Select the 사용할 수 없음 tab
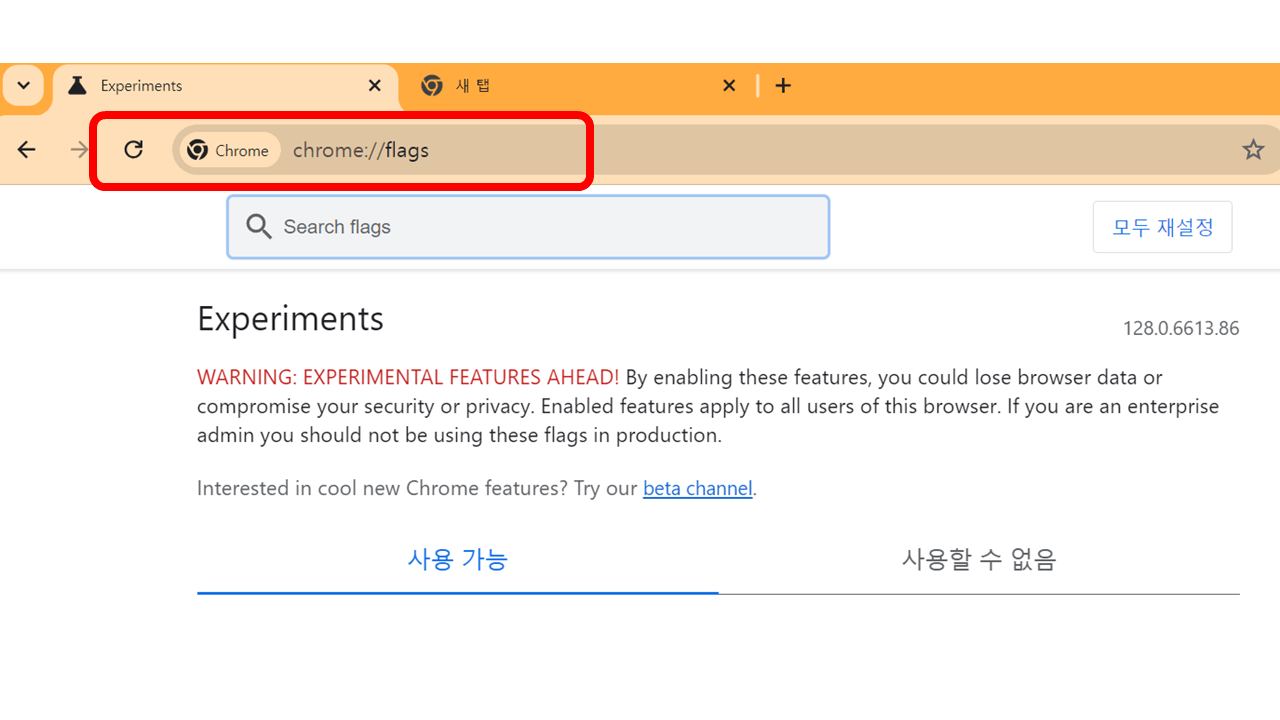The image size is (1280, 720). [979, 559]
